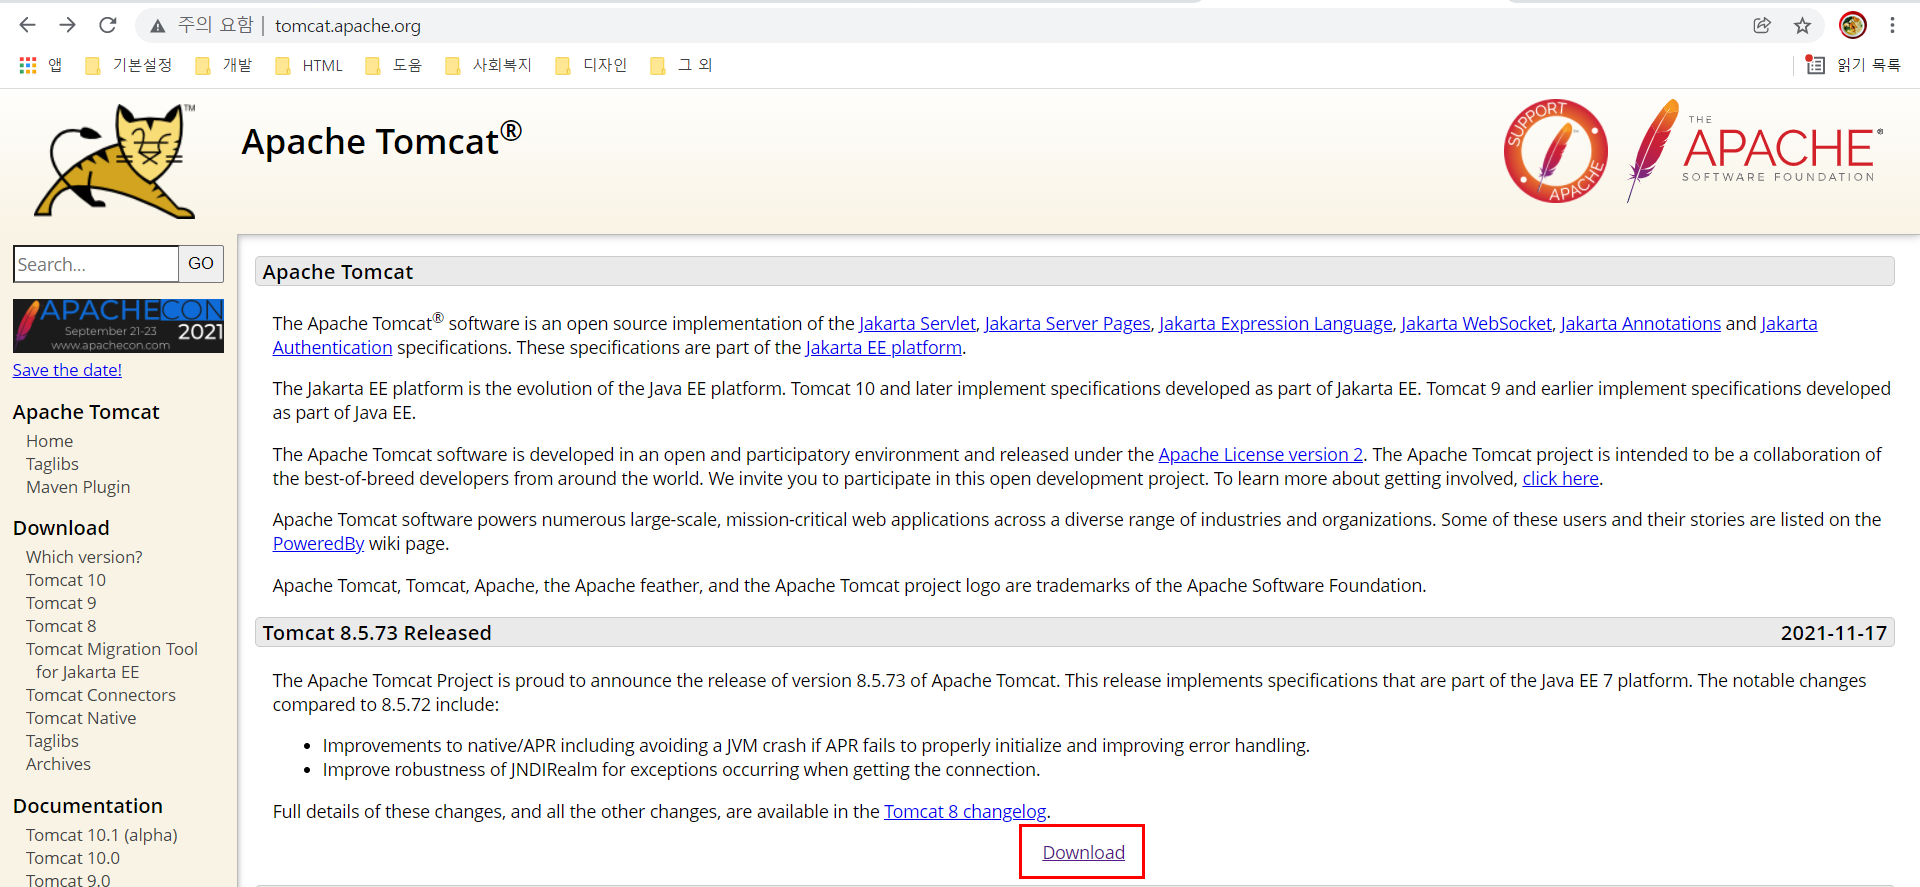Open the Jakarta EE platform link
Screen dimensions: 1920x887
point(884,347)
